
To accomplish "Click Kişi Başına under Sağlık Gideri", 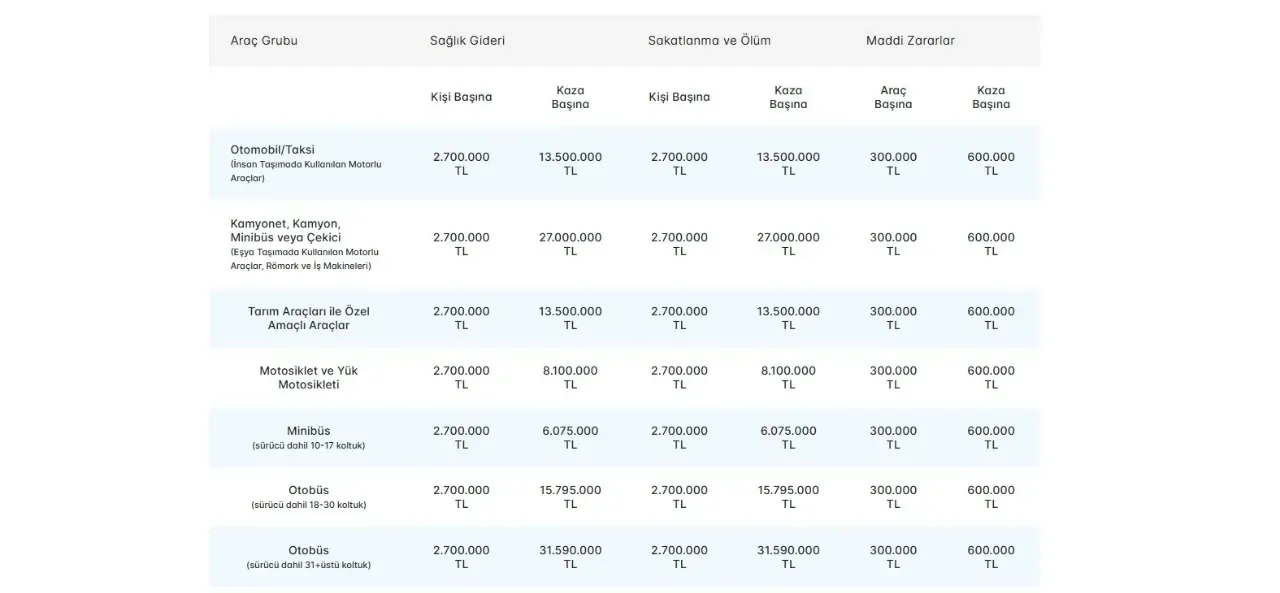I will (461, 97).
